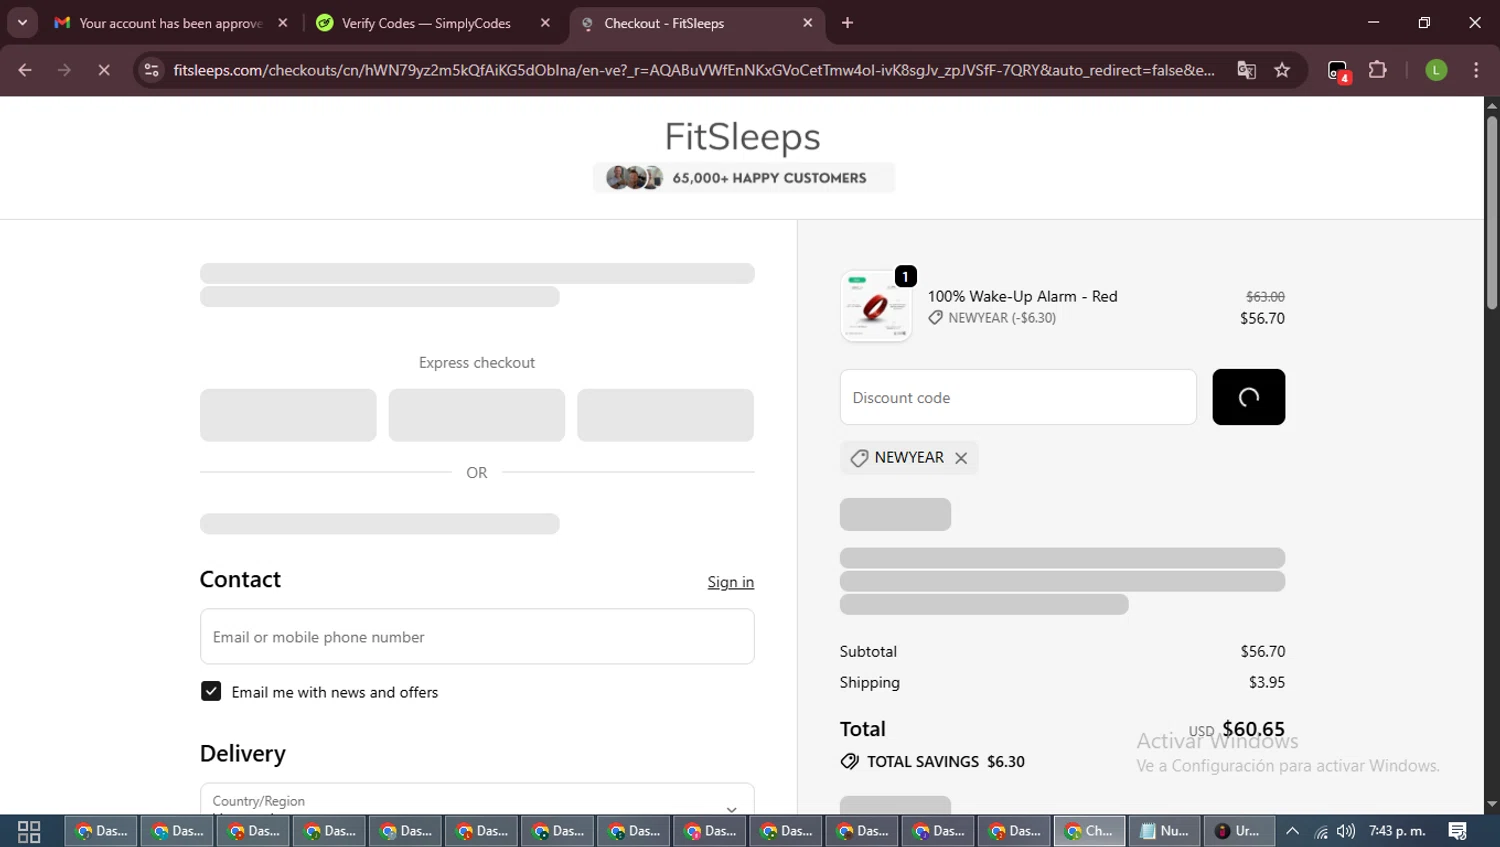This screenshot has width=1500, height=847.
Task: Close the SimplyCodes tab
Action: pos(545,23)
